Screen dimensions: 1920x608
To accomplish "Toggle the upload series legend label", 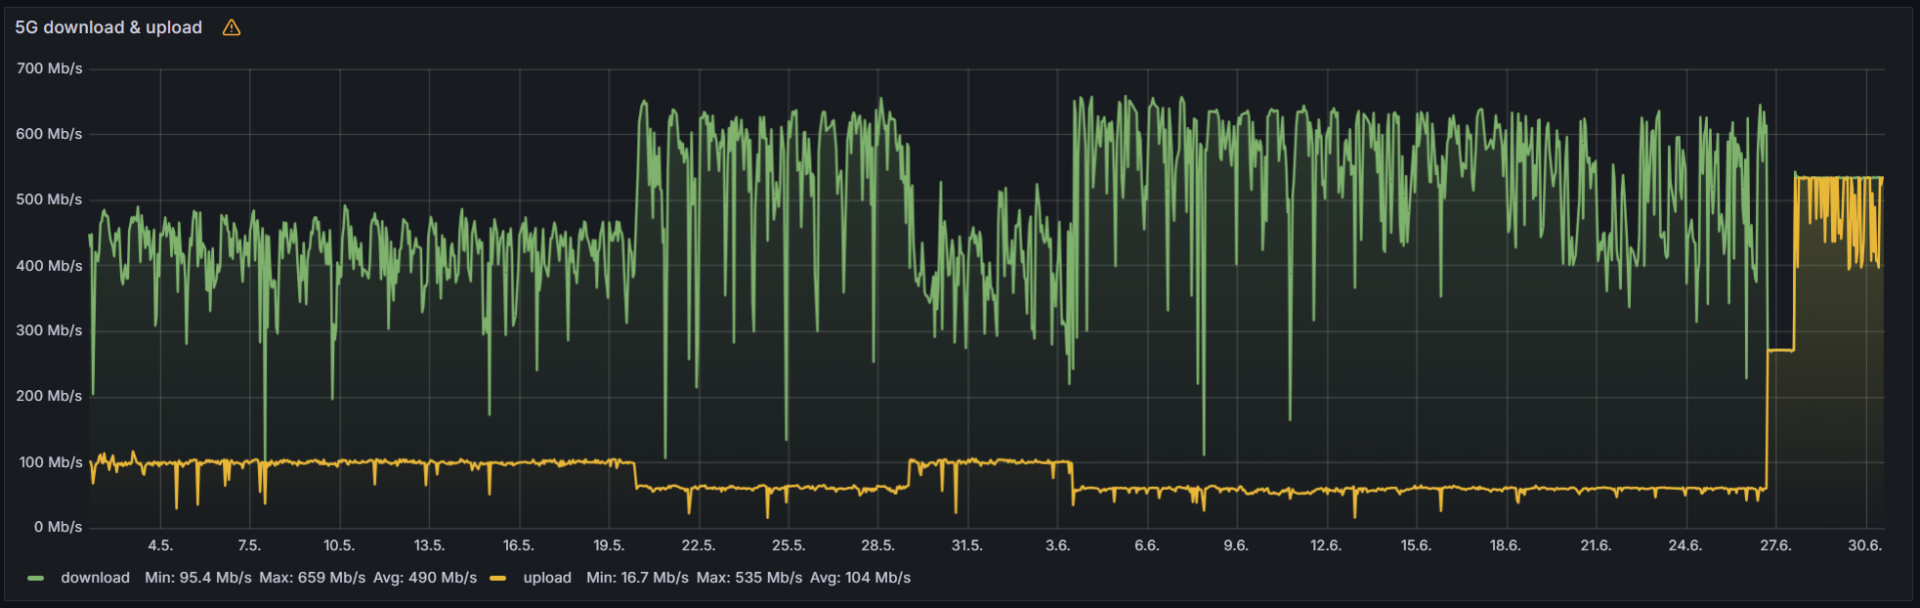I will click(x=547, y=578).
